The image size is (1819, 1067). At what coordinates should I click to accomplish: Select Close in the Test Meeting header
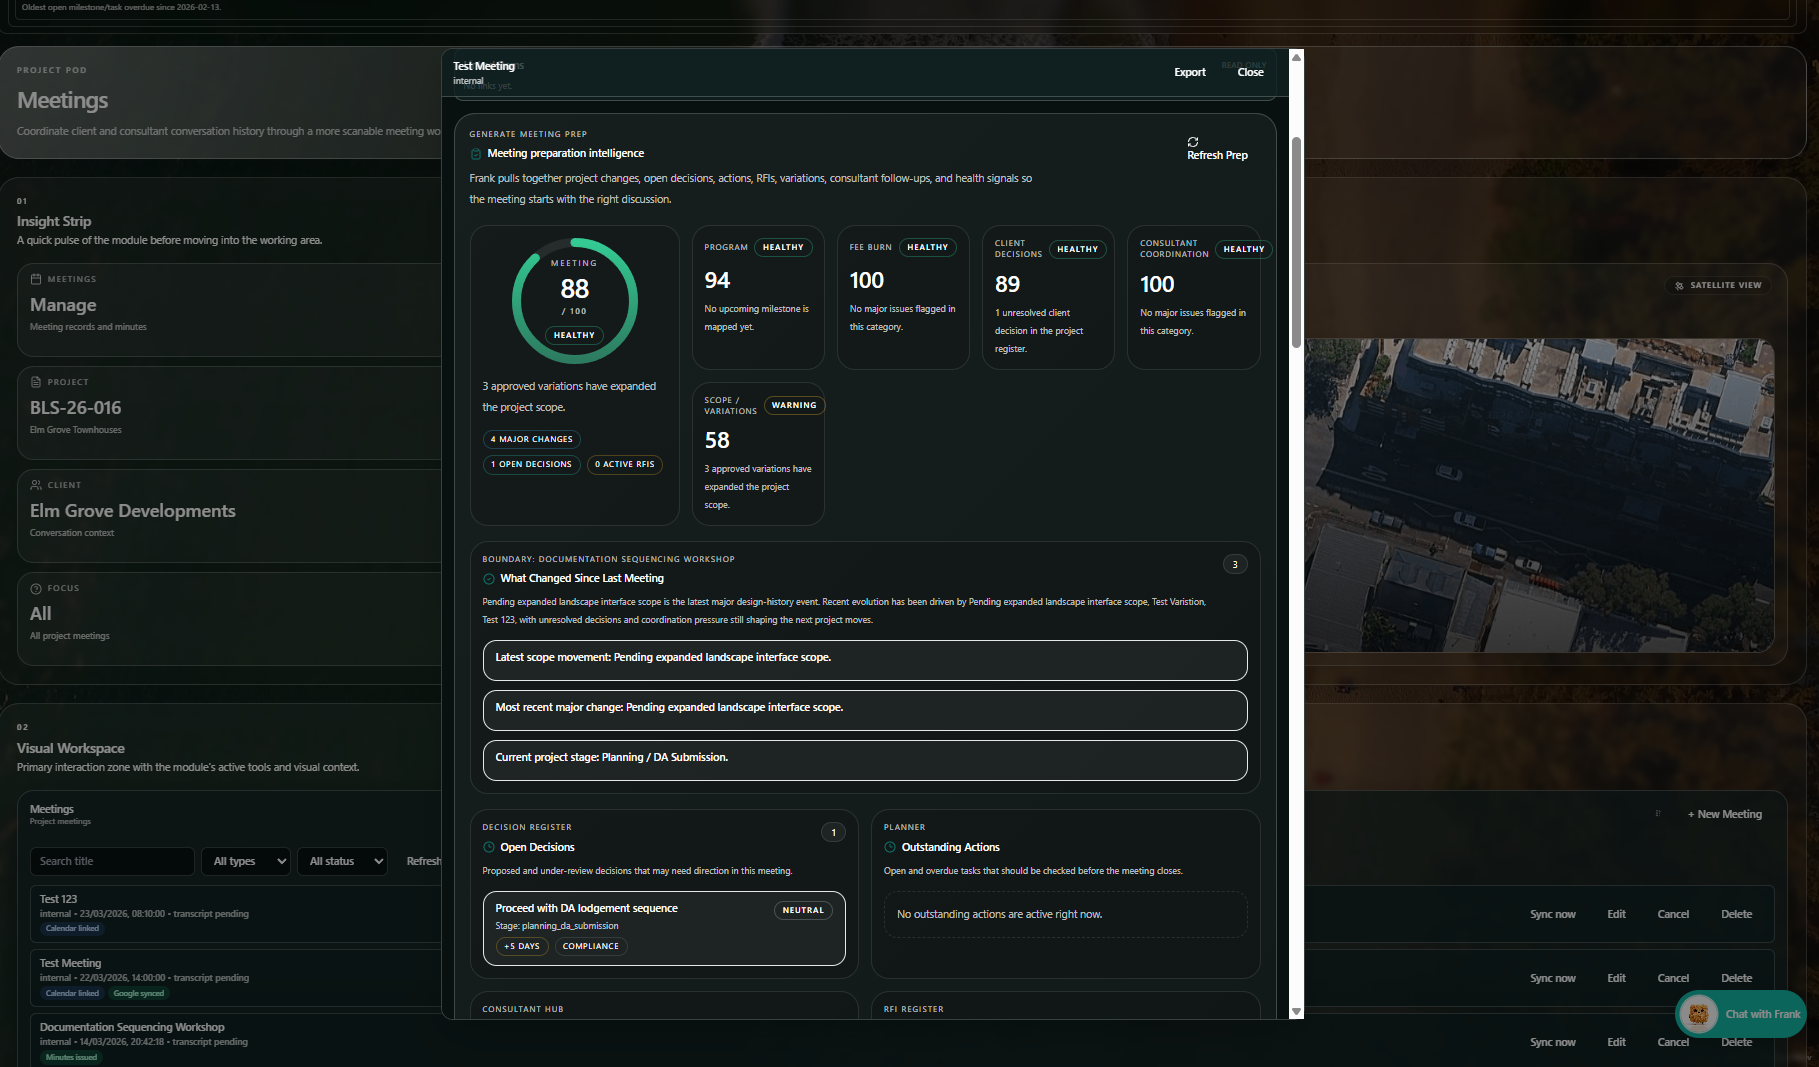click(x=1250, y=72)
